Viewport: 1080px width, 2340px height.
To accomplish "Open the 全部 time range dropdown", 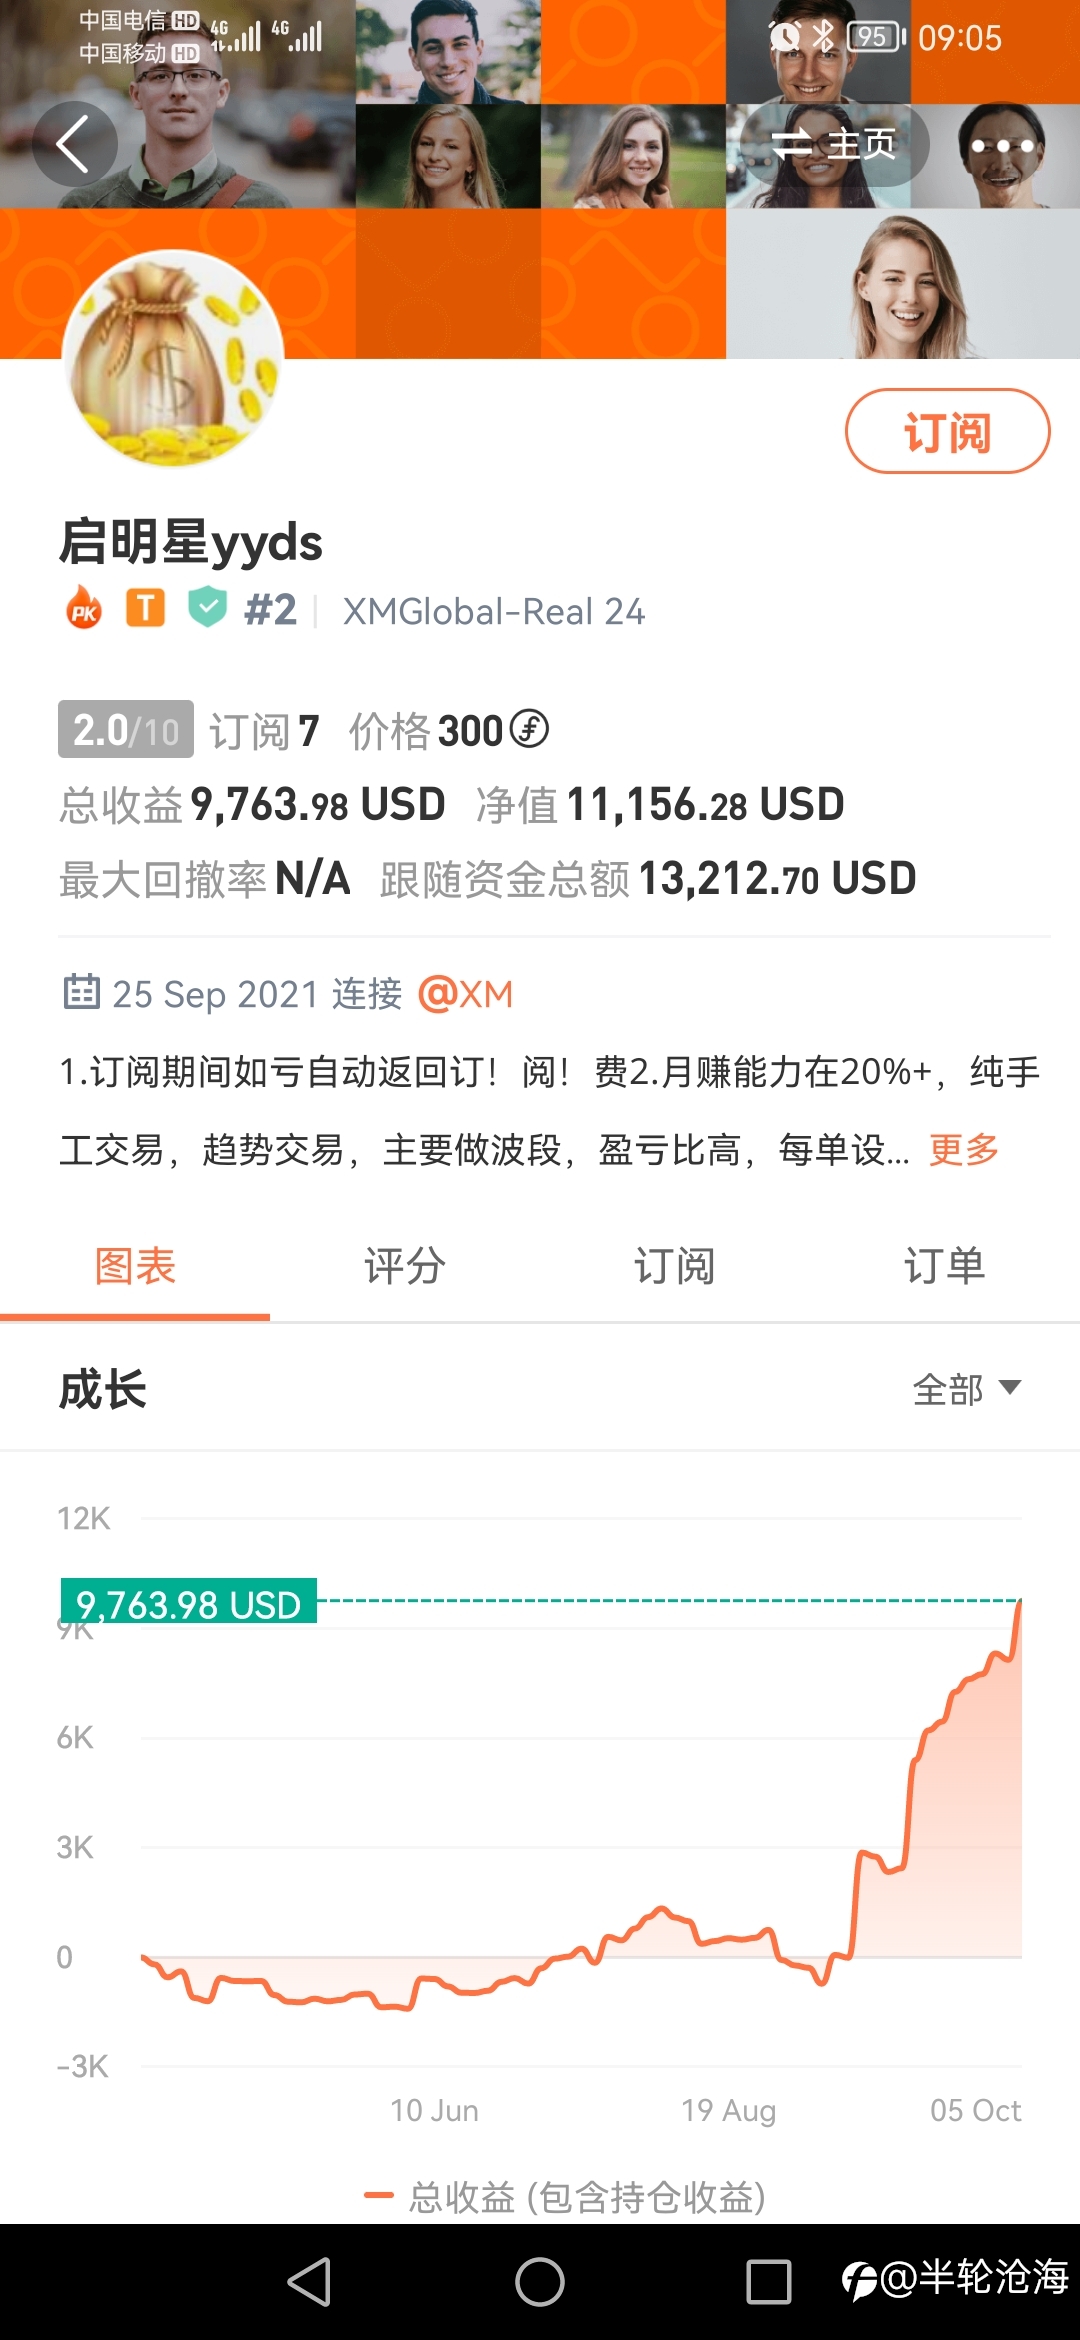I will pos(967,1389).
